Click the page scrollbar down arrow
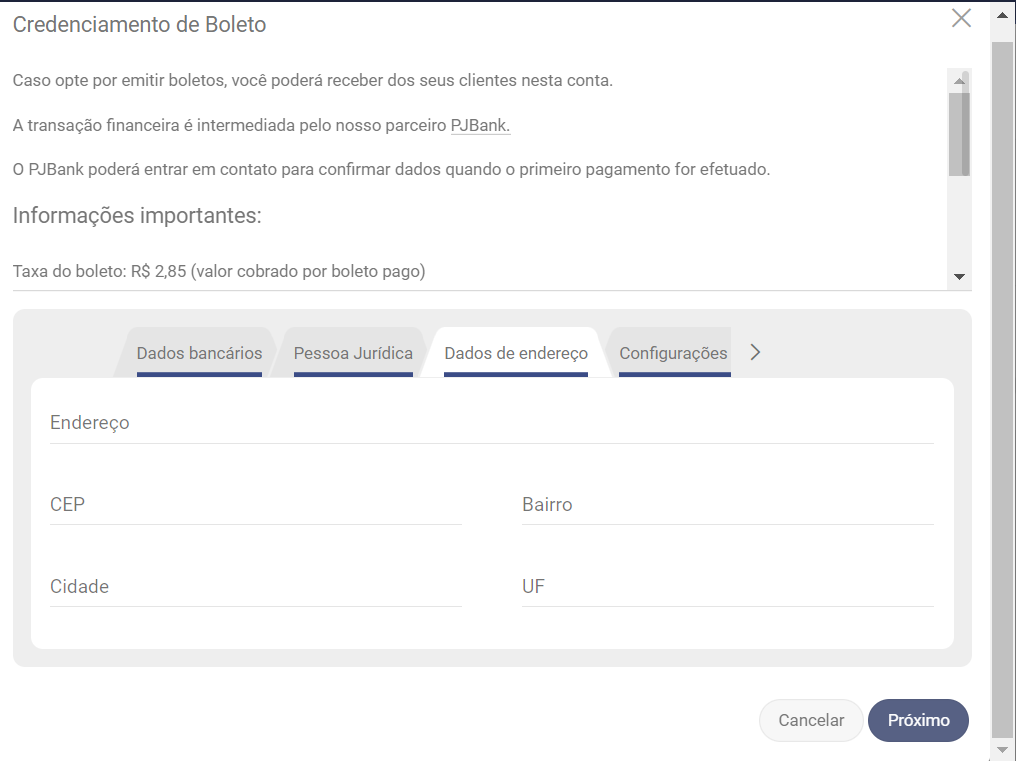 1003,749
